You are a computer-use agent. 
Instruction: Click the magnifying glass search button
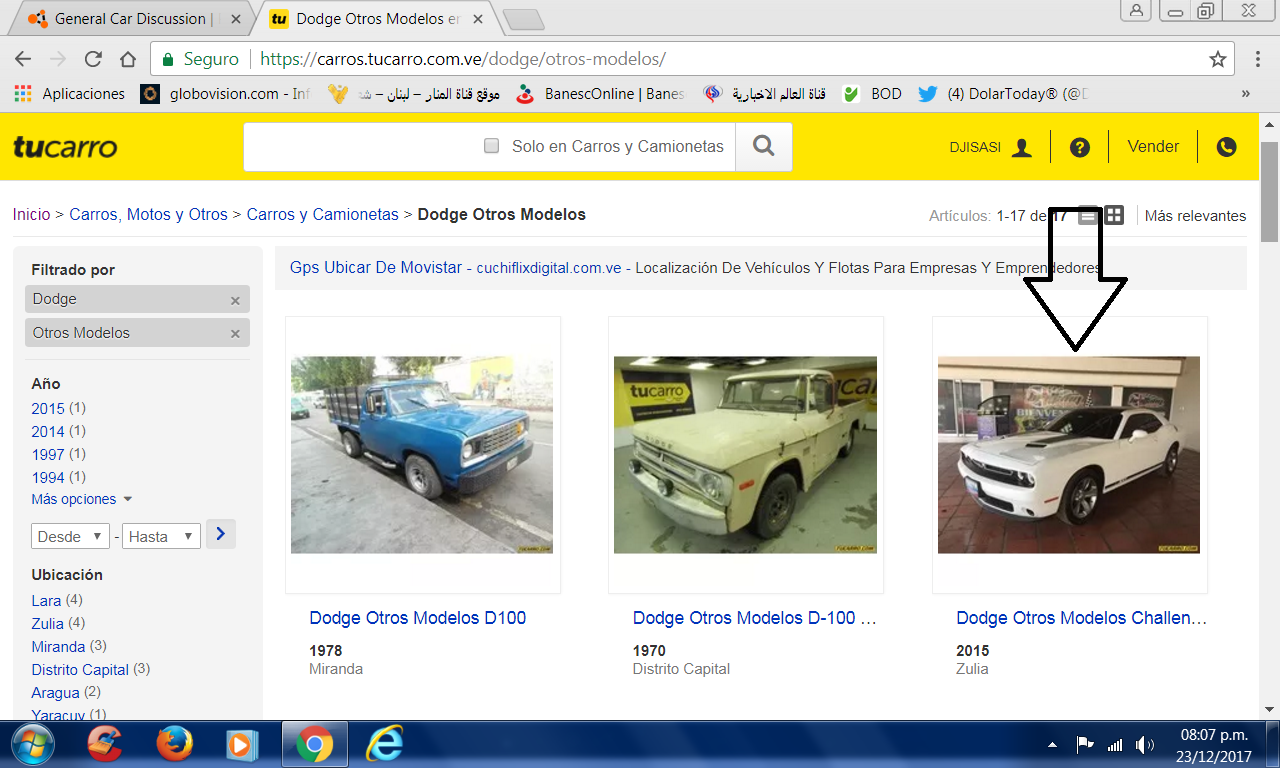point(764,147)
